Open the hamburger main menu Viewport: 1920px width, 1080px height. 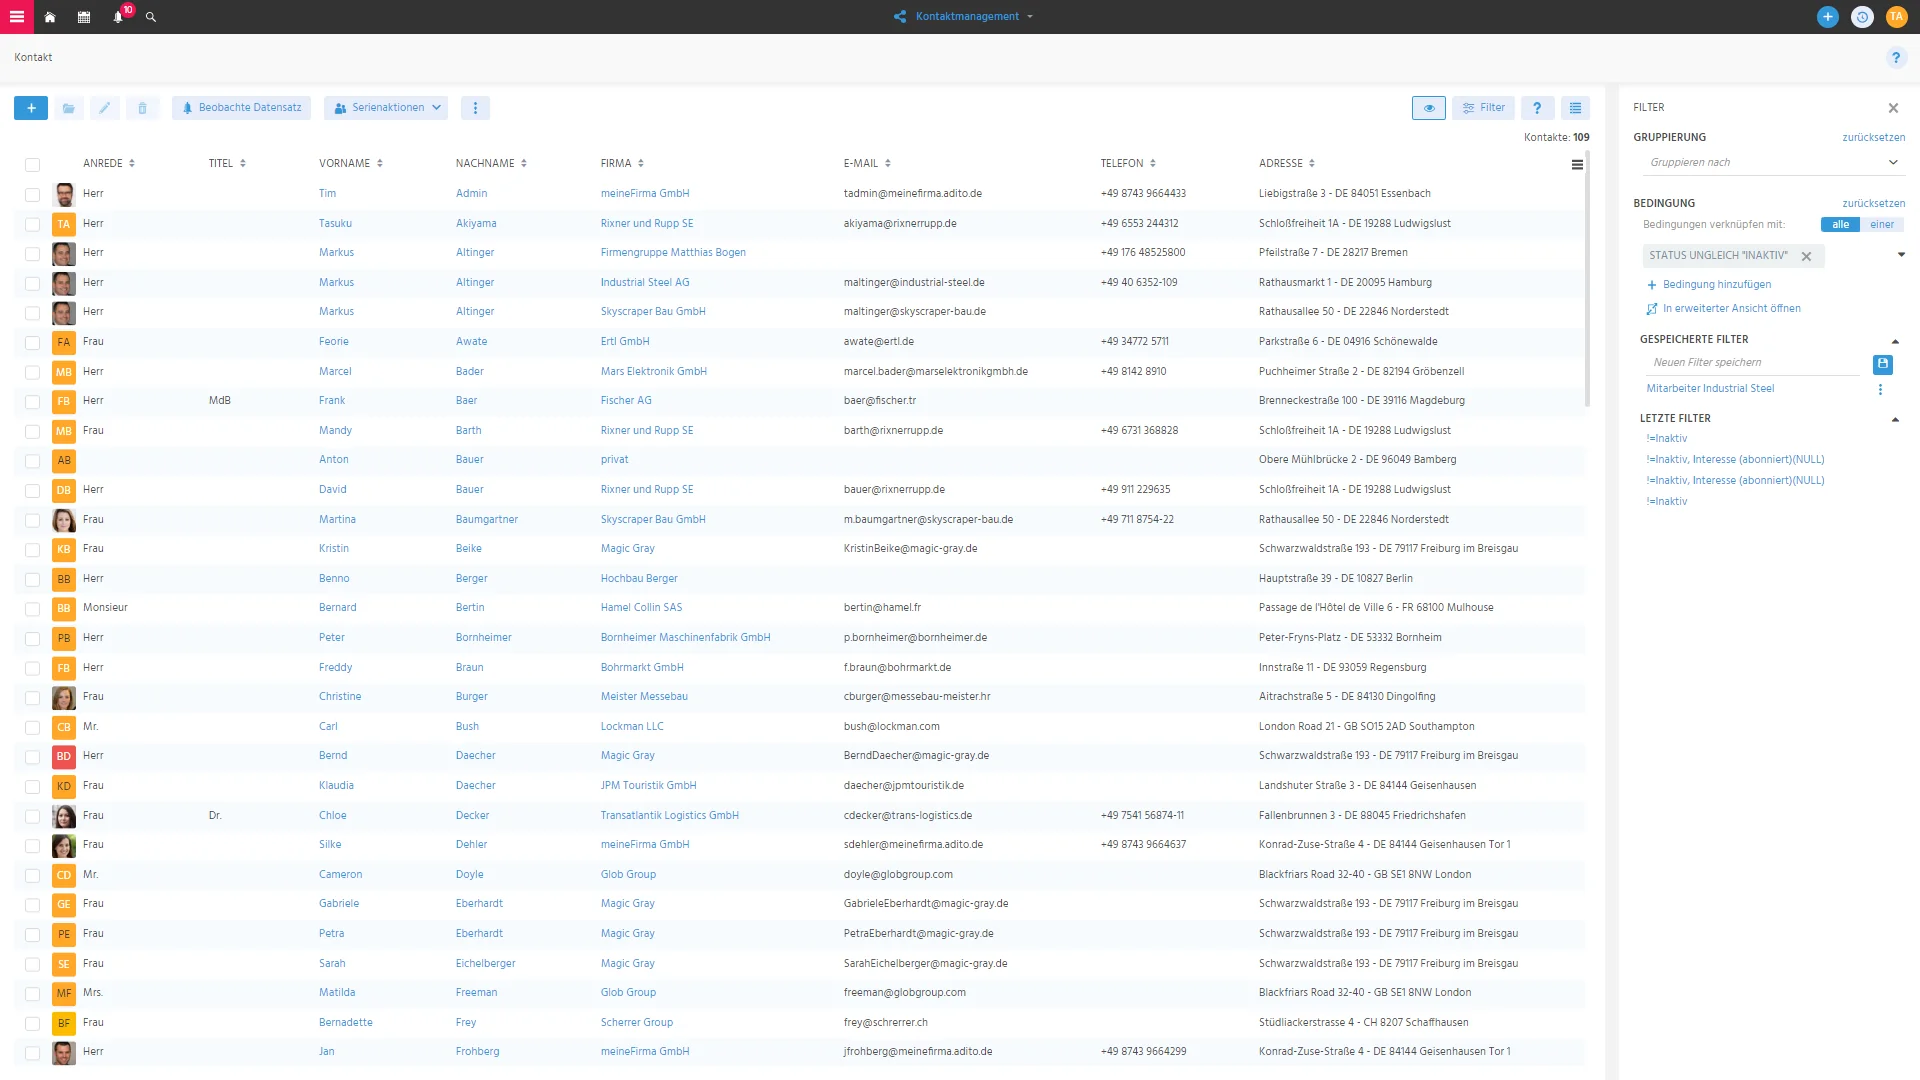click(x=17, y=17)
